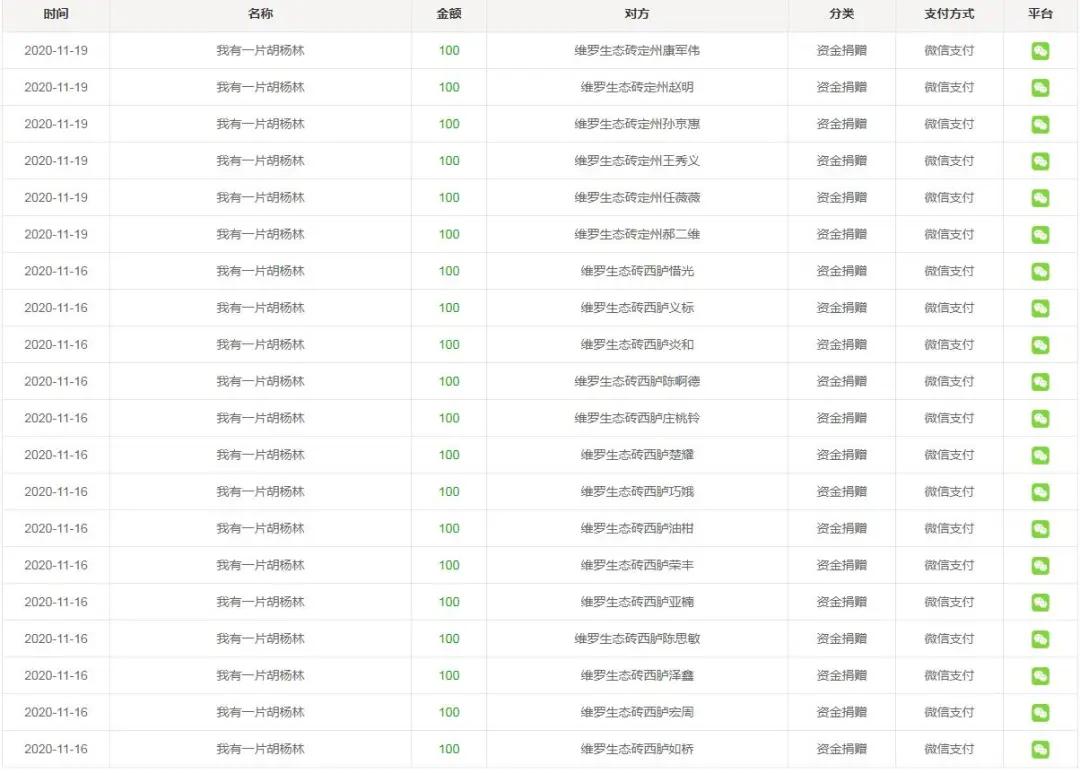1080x773 pixels.
Task: Click 资金捐赠 in 西胪宏周 row
Action: click(842, 712)
